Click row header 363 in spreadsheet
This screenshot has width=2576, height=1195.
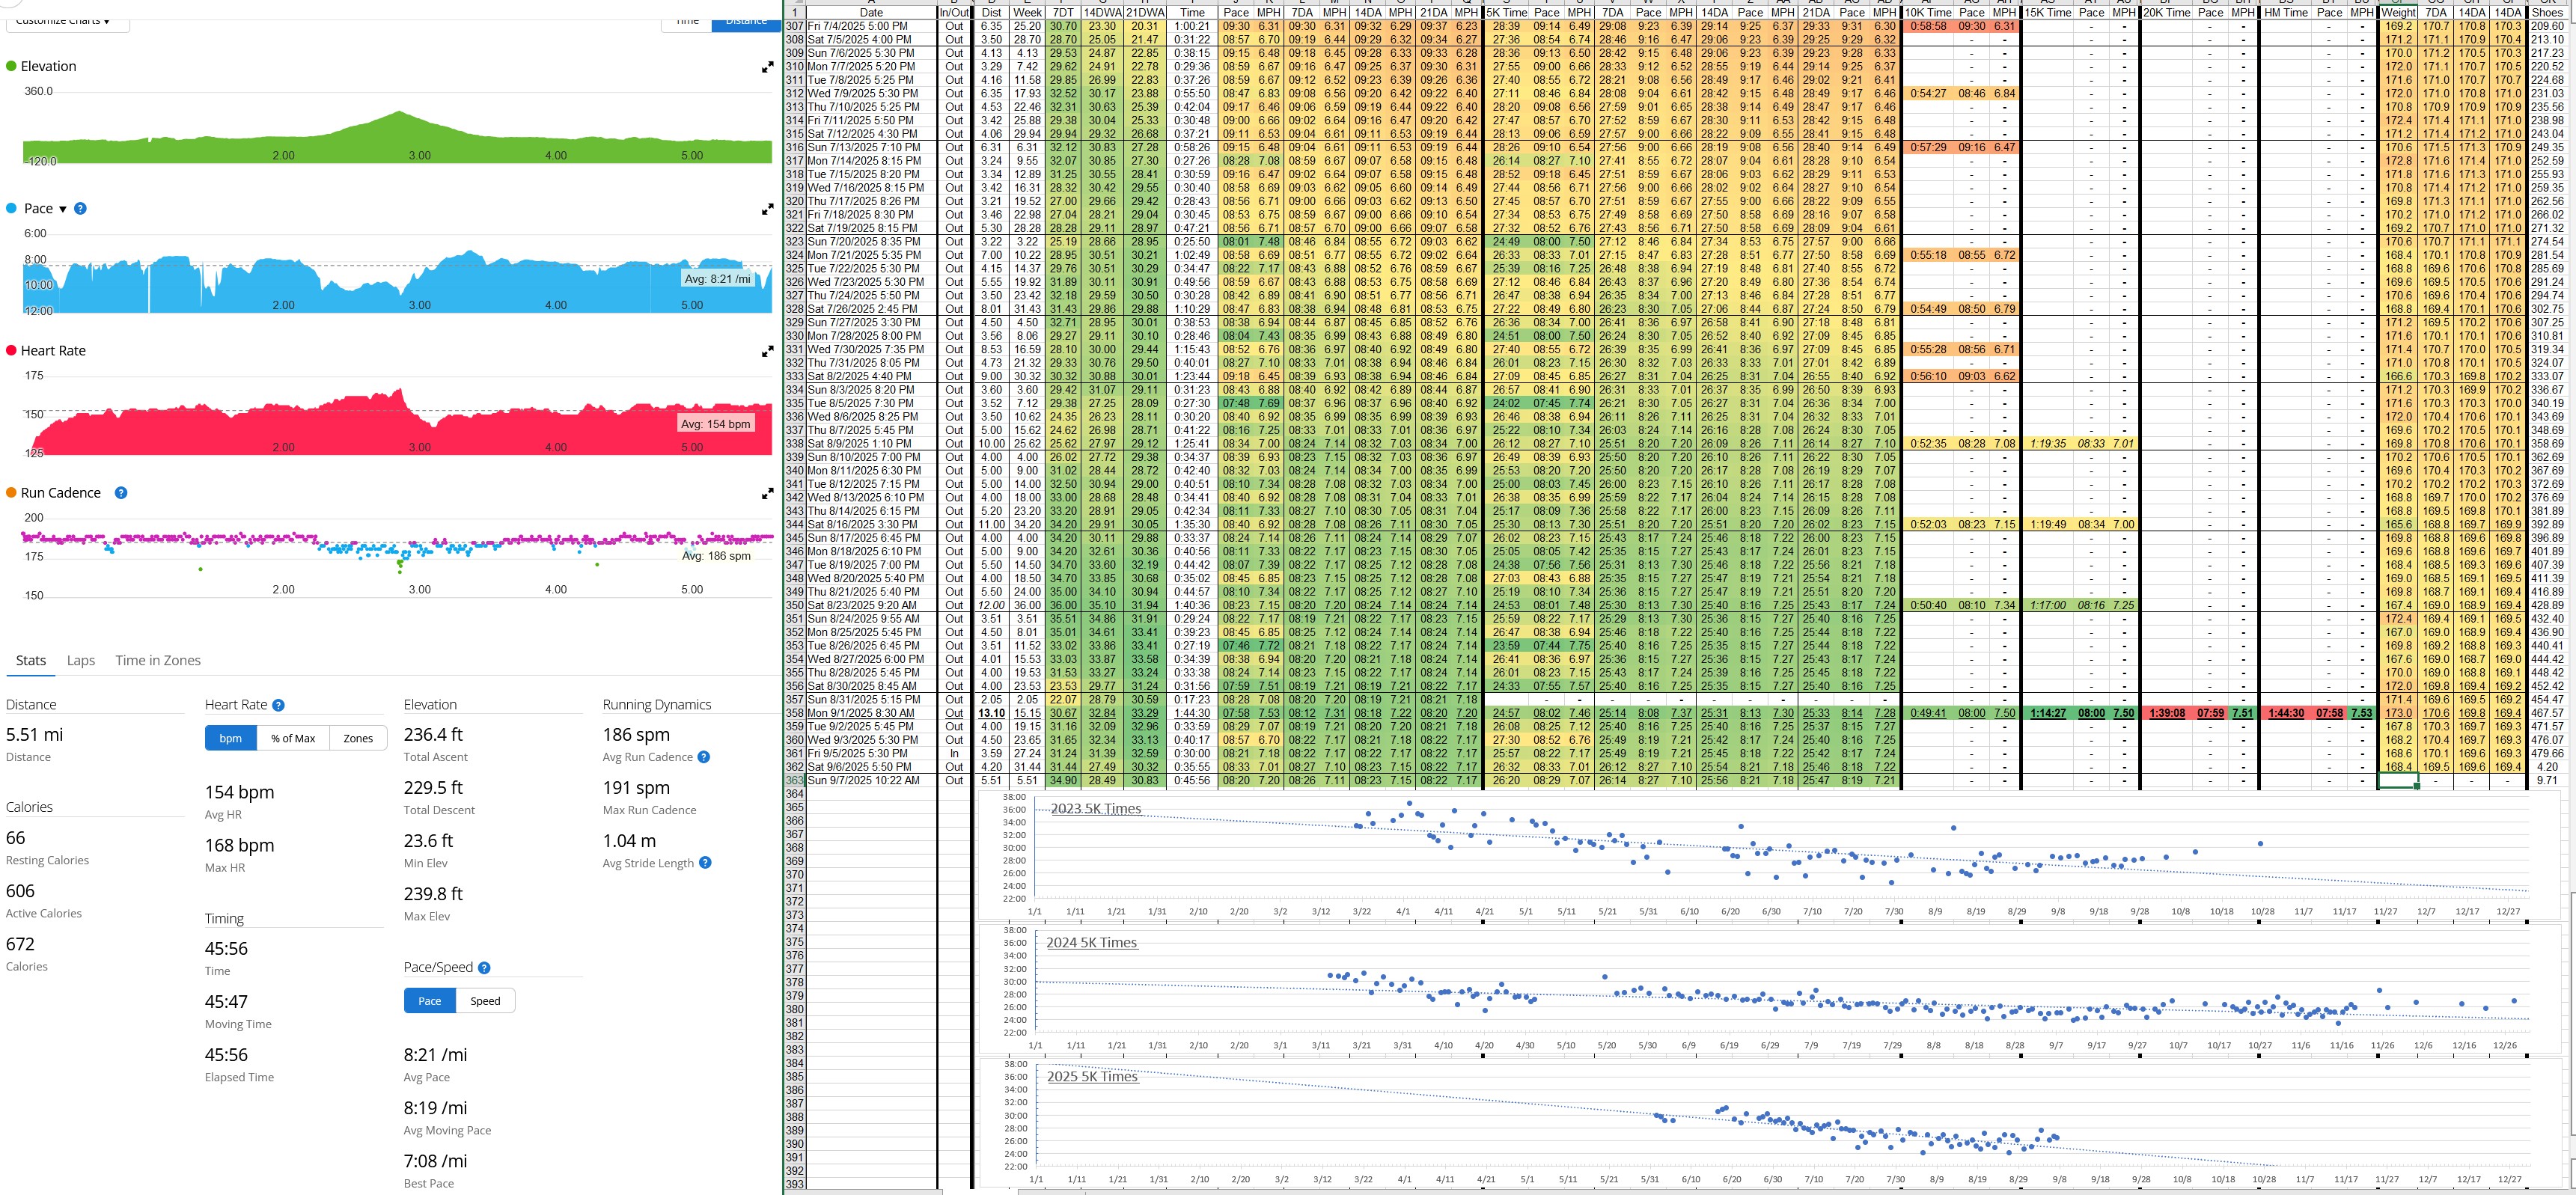(795, 780)
